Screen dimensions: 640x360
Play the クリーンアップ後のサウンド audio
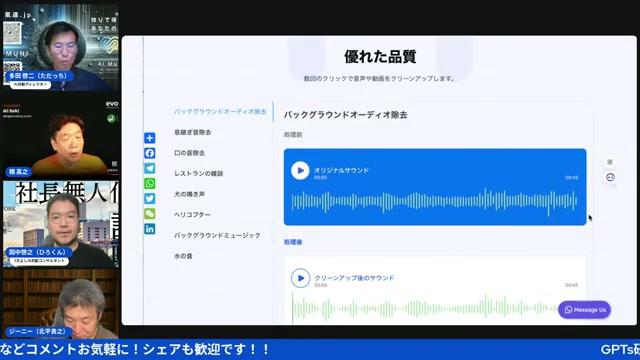point(300,278)
